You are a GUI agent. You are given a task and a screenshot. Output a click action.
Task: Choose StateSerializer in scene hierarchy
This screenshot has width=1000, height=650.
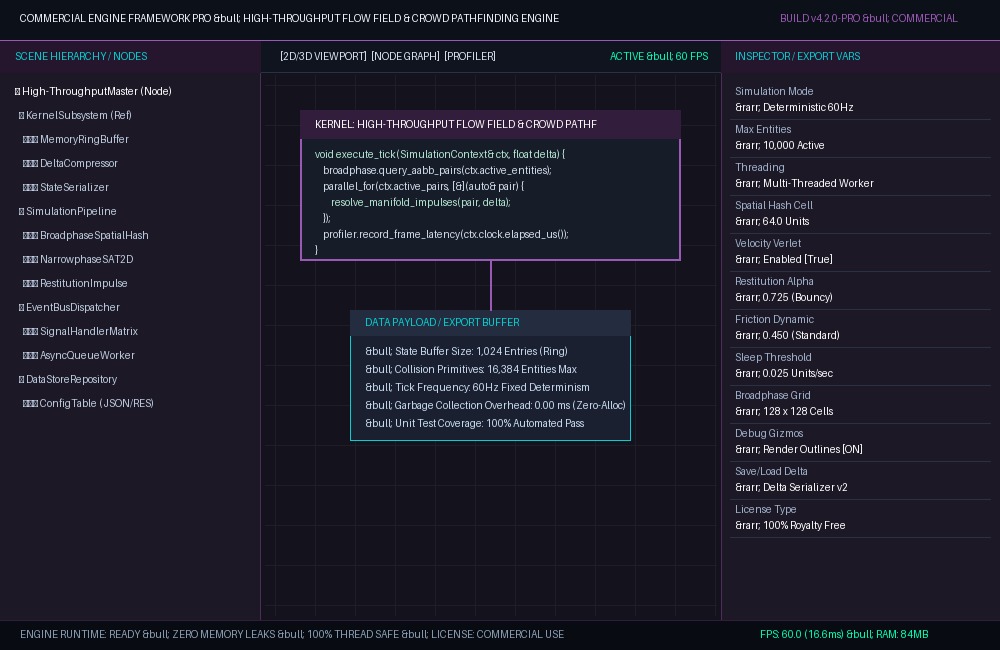pos(66,188)
